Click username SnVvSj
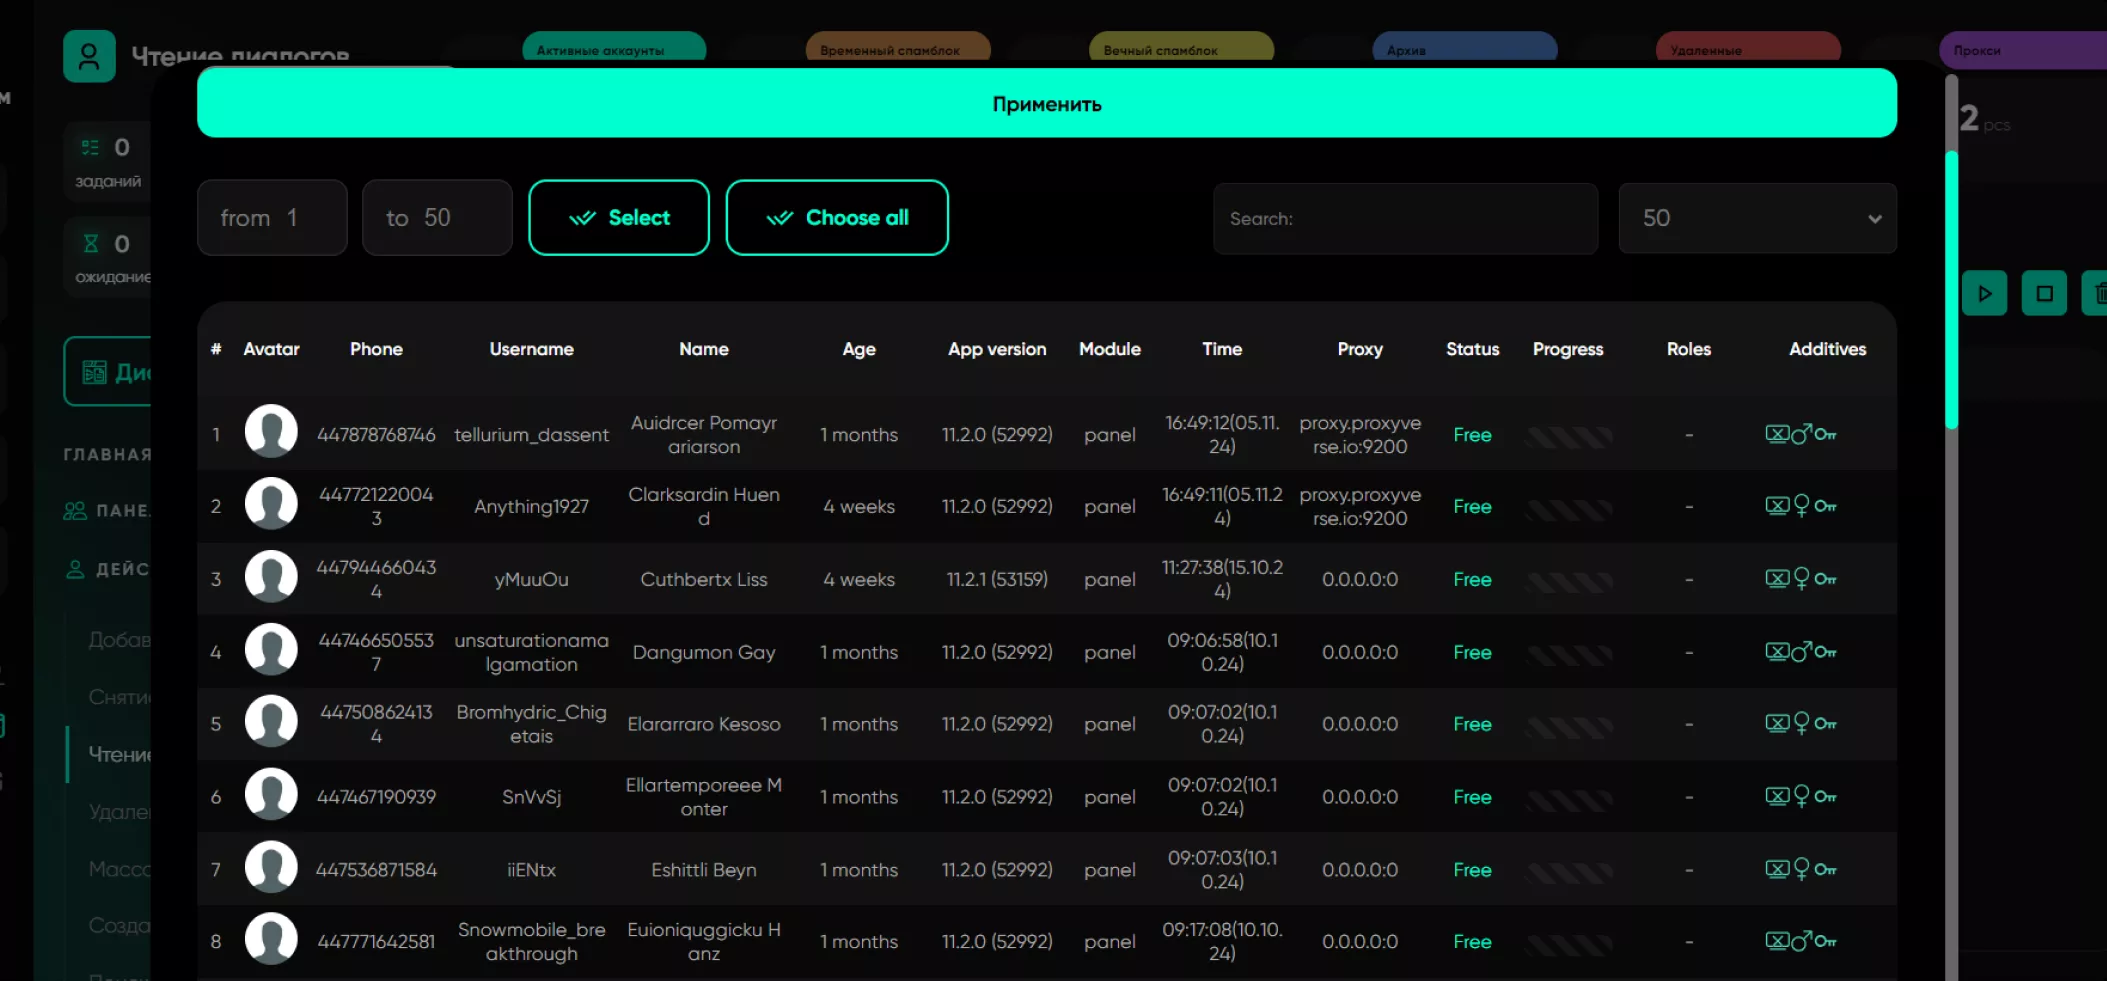The height and width of the screenshot is (981, 2107). [531, 797]
